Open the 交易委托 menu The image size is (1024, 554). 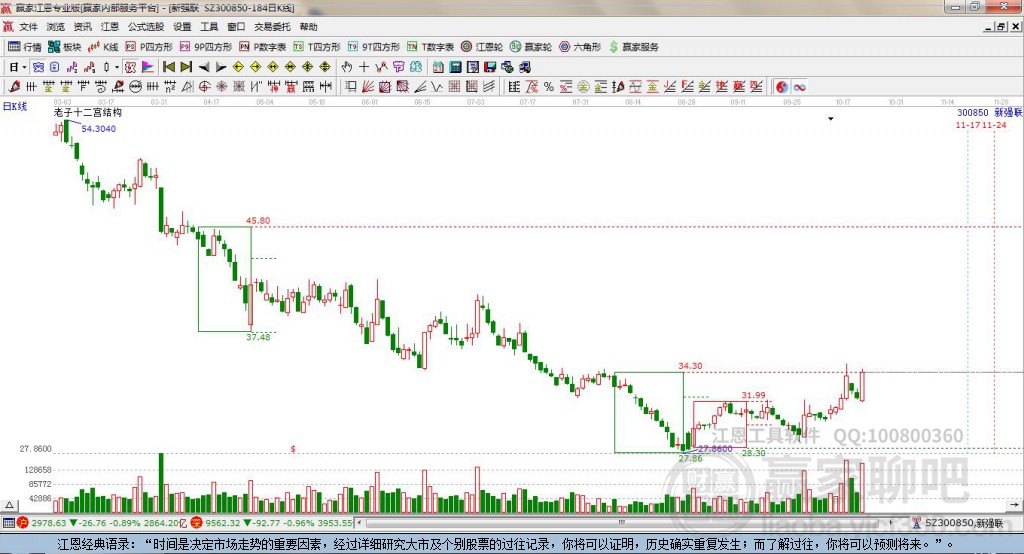272,27
